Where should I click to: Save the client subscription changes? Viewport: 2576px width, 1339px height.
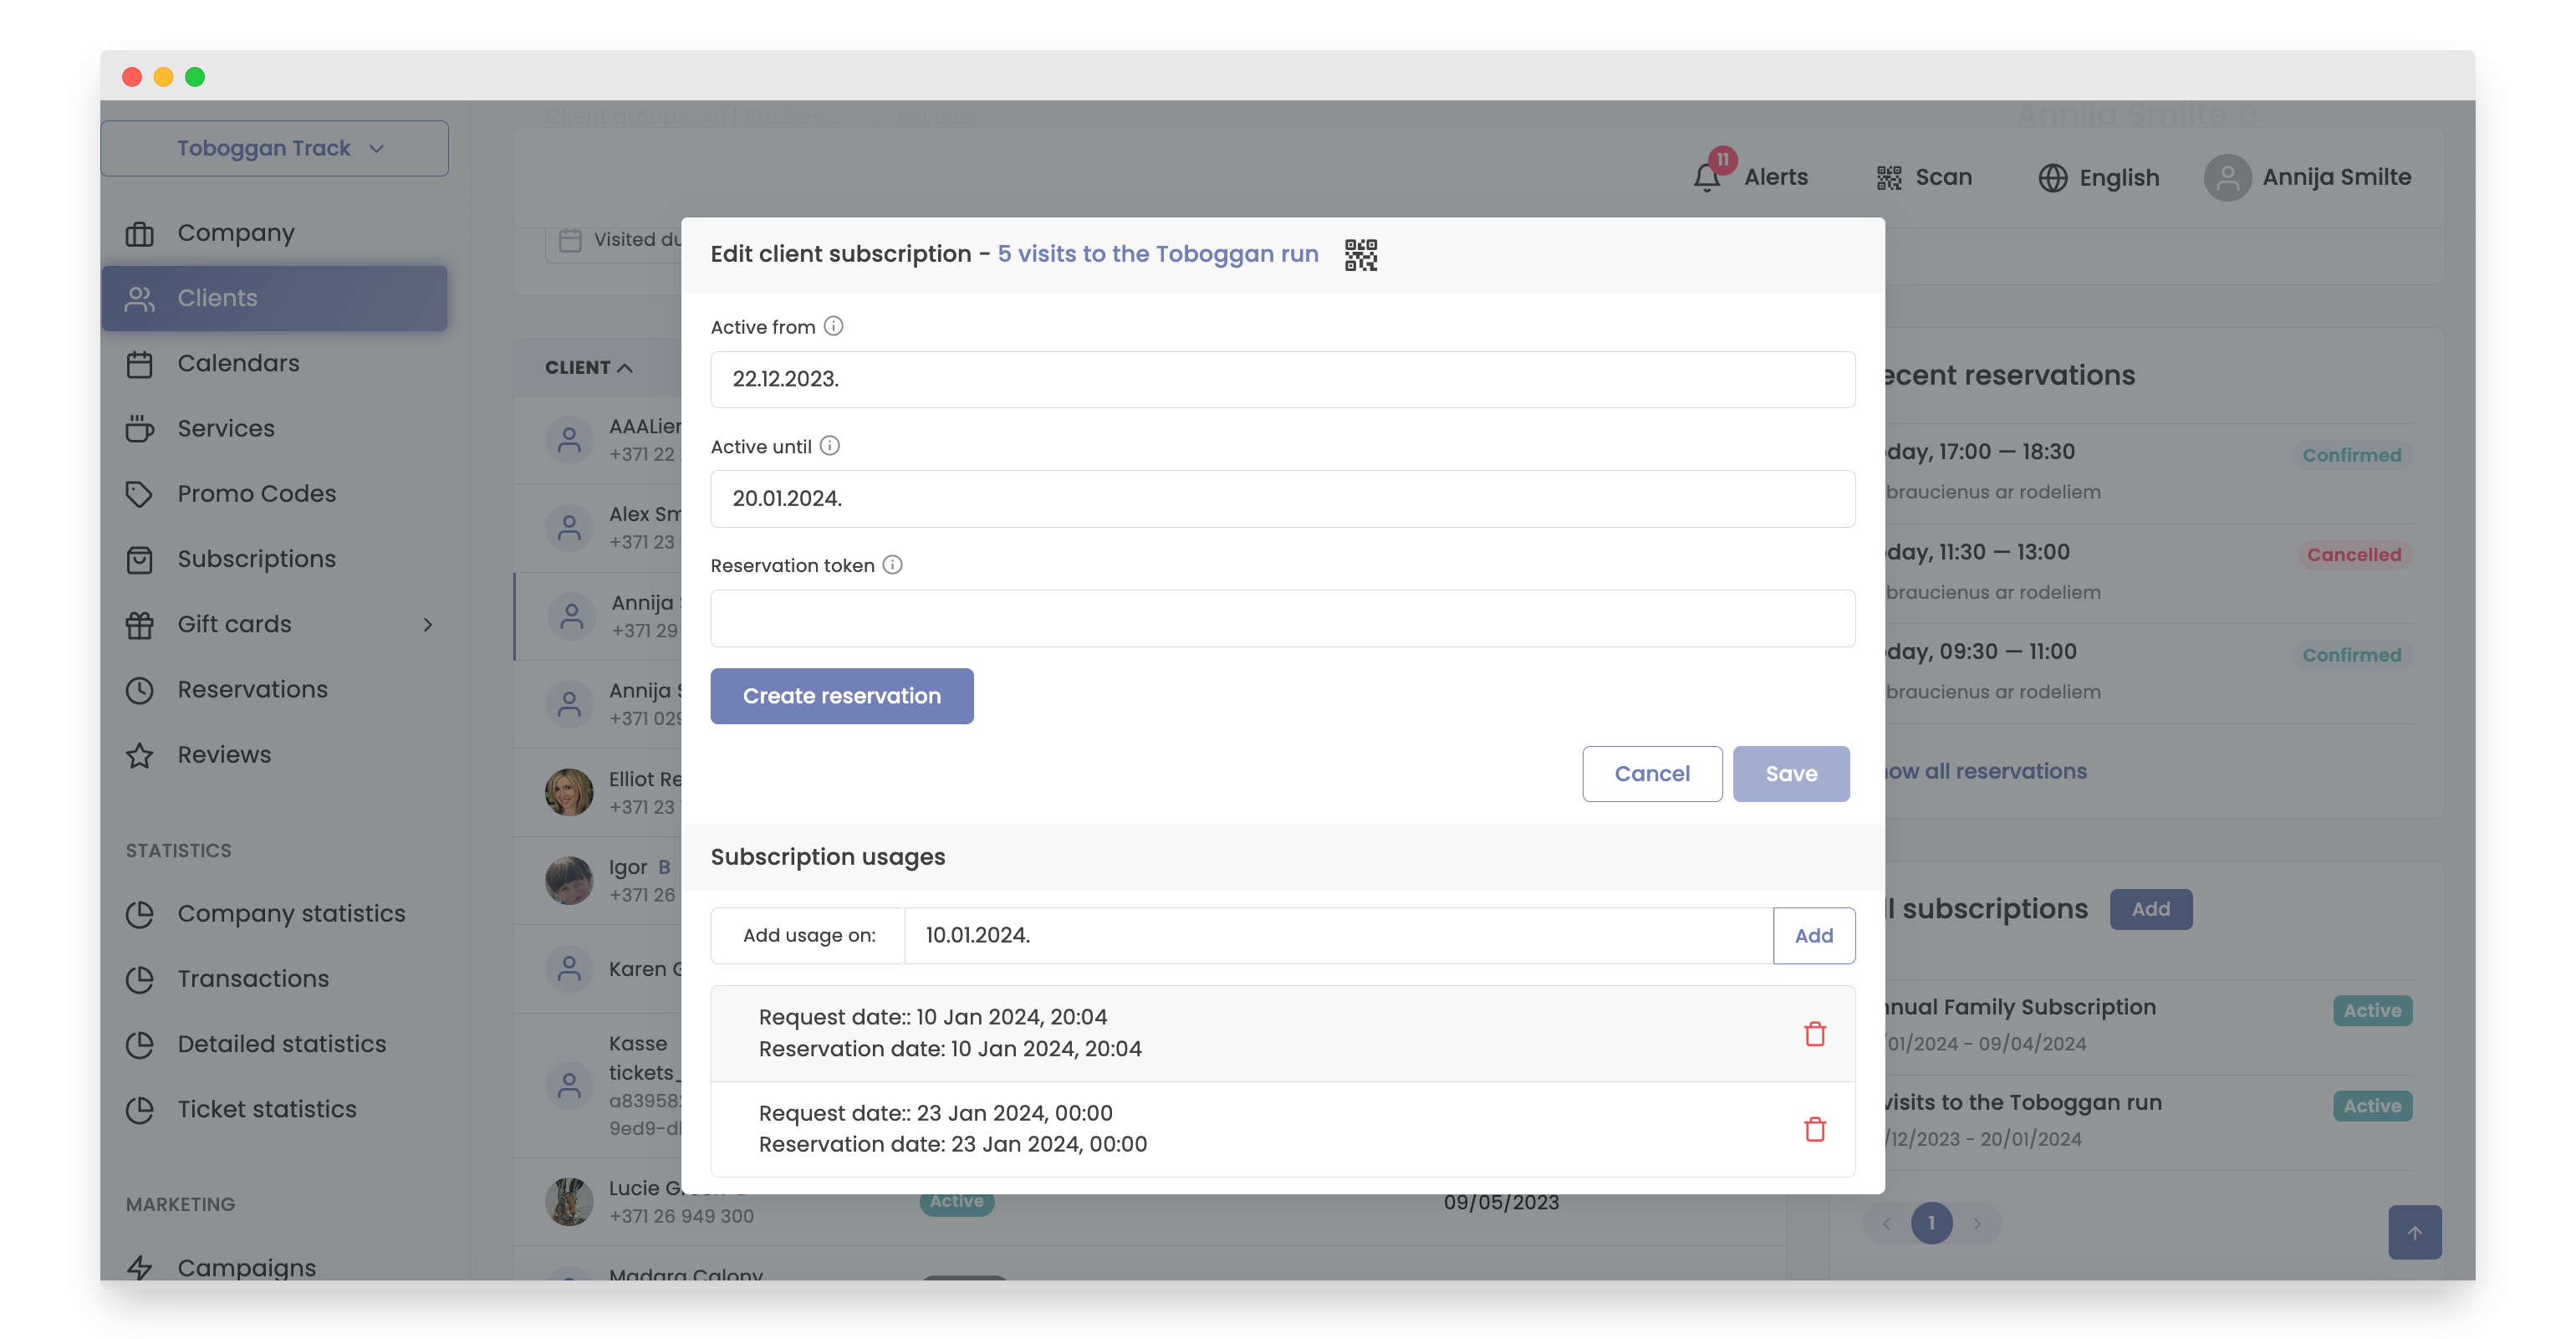1790,773
